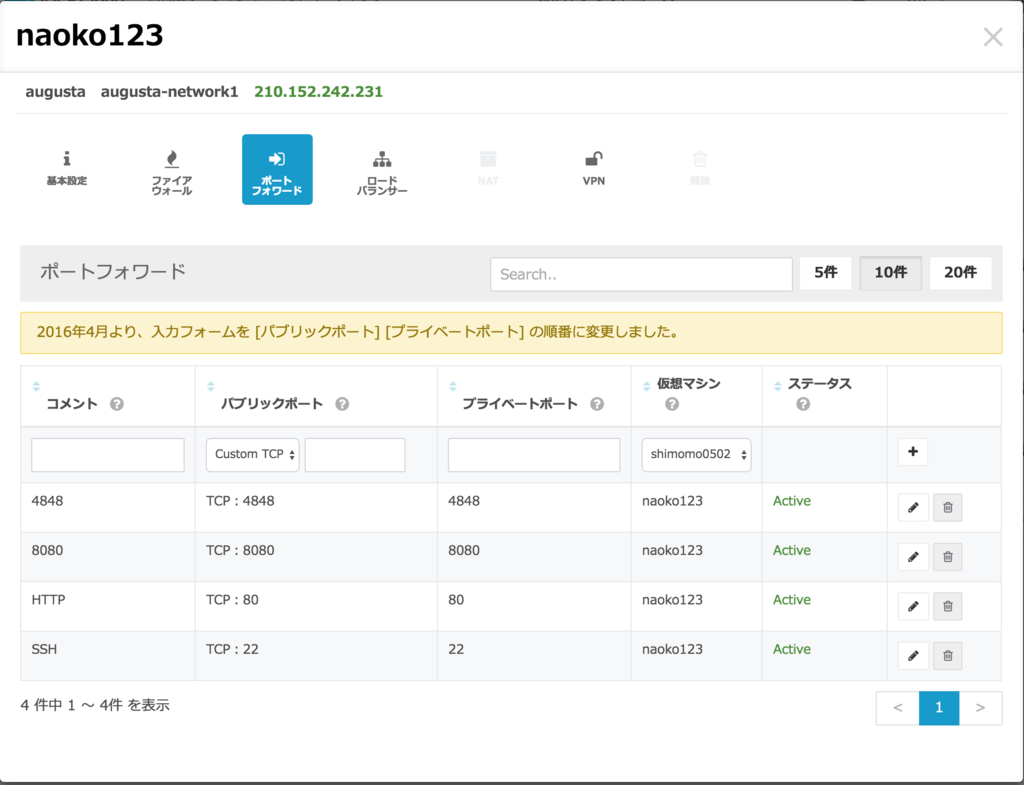The height and width of the screenshot is (785, 1024).
Task: Edit the 4848 port forward rule
Action: (913, 507)
